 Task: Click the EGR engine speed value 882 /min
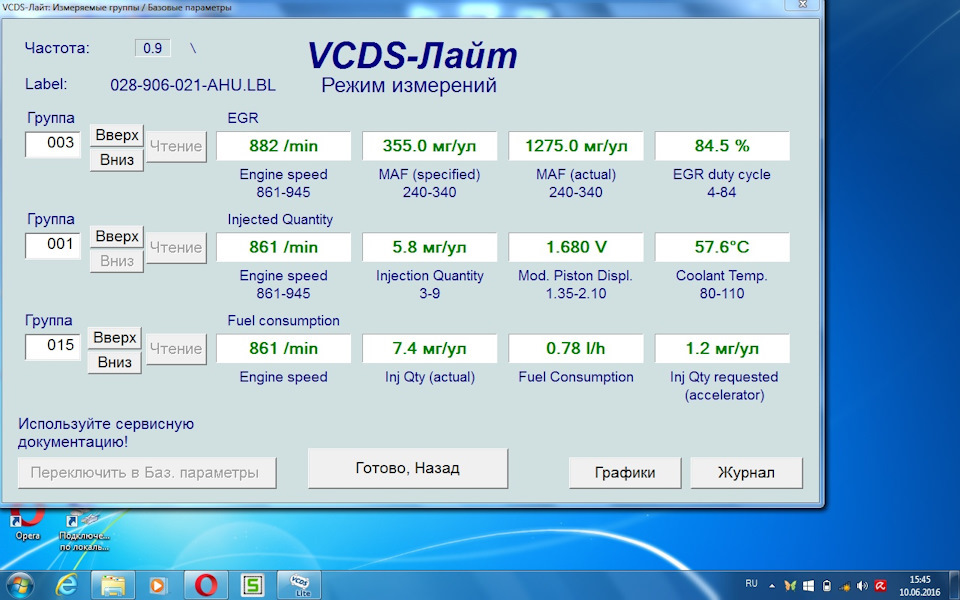pyautogui.click(x=283, y=146)
